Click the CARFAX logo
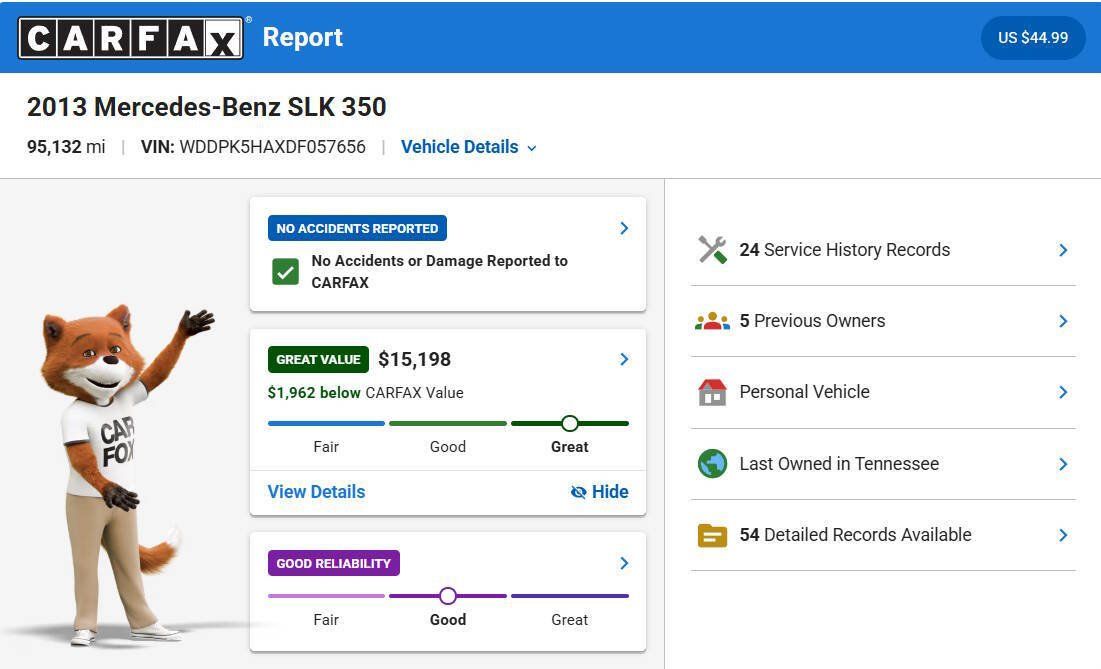The height and width of the screenshot is (669, 1101). [131, 37]
